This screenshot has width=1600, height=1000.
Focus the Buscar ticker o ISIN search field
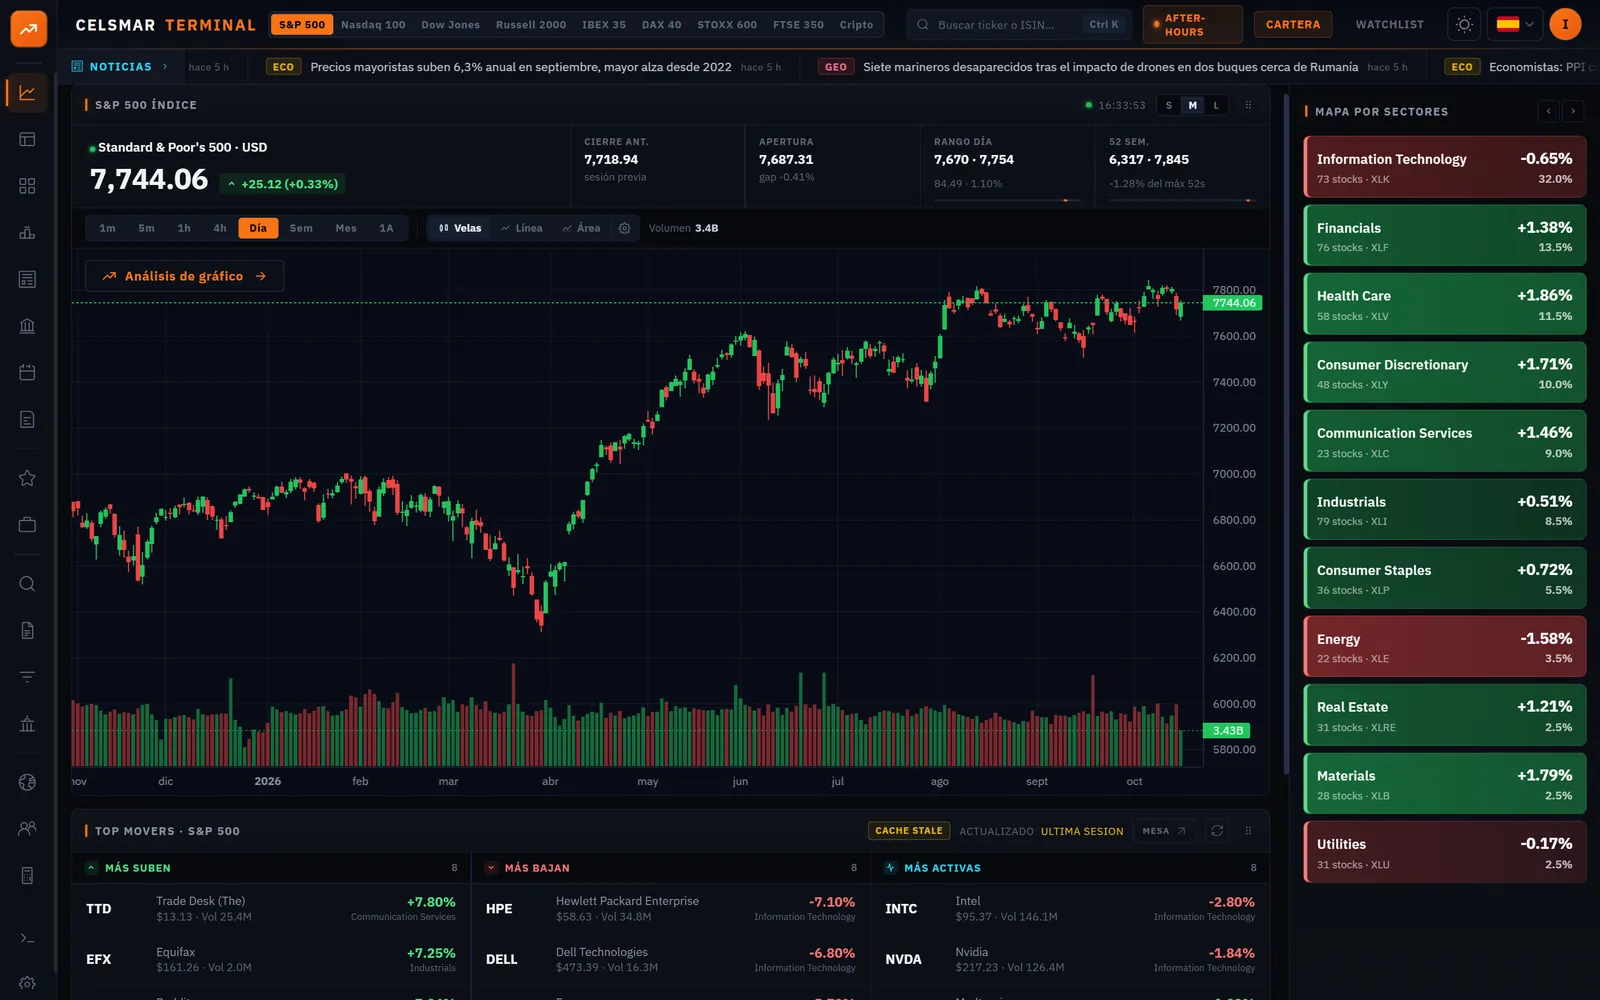(1017, 24)
